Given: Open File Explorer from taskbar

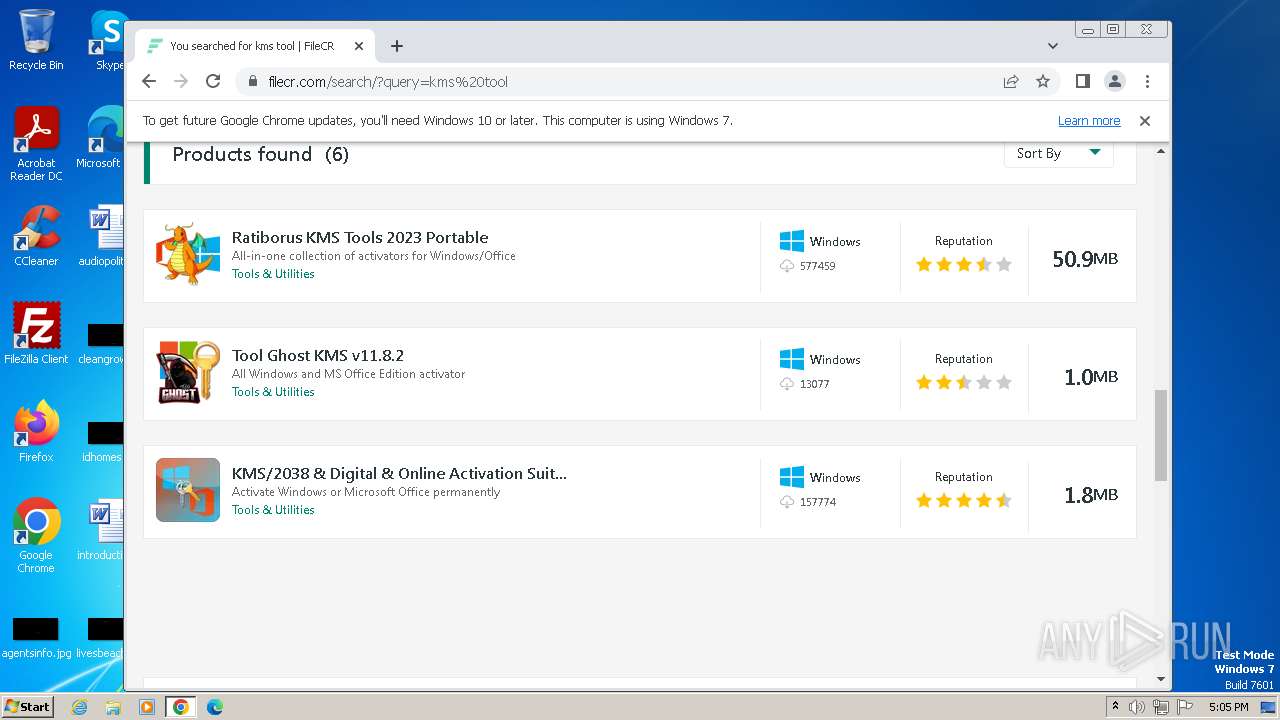Looking at the screenshot, I should pos(113,707).
